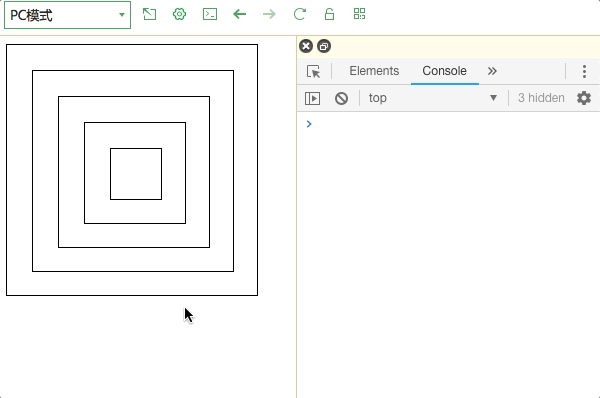Viewport: 600px width, 398px height.
Task: Open the PC模式 device mode dropdown
Action: tap(67, 15)
